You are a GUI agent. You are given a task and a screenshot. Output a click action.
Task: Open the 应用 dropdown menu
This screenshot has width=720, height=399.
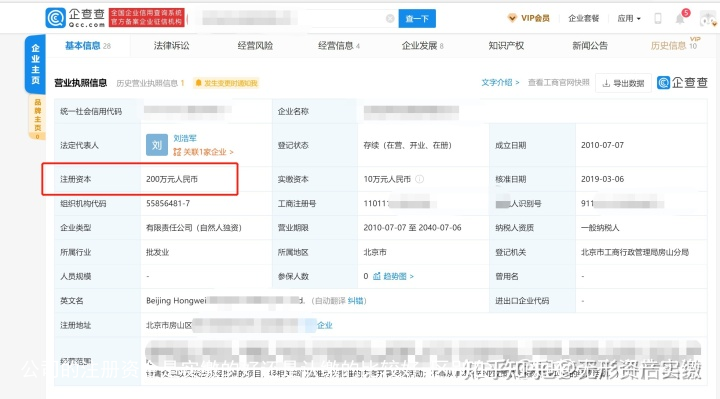click(629, 18)
